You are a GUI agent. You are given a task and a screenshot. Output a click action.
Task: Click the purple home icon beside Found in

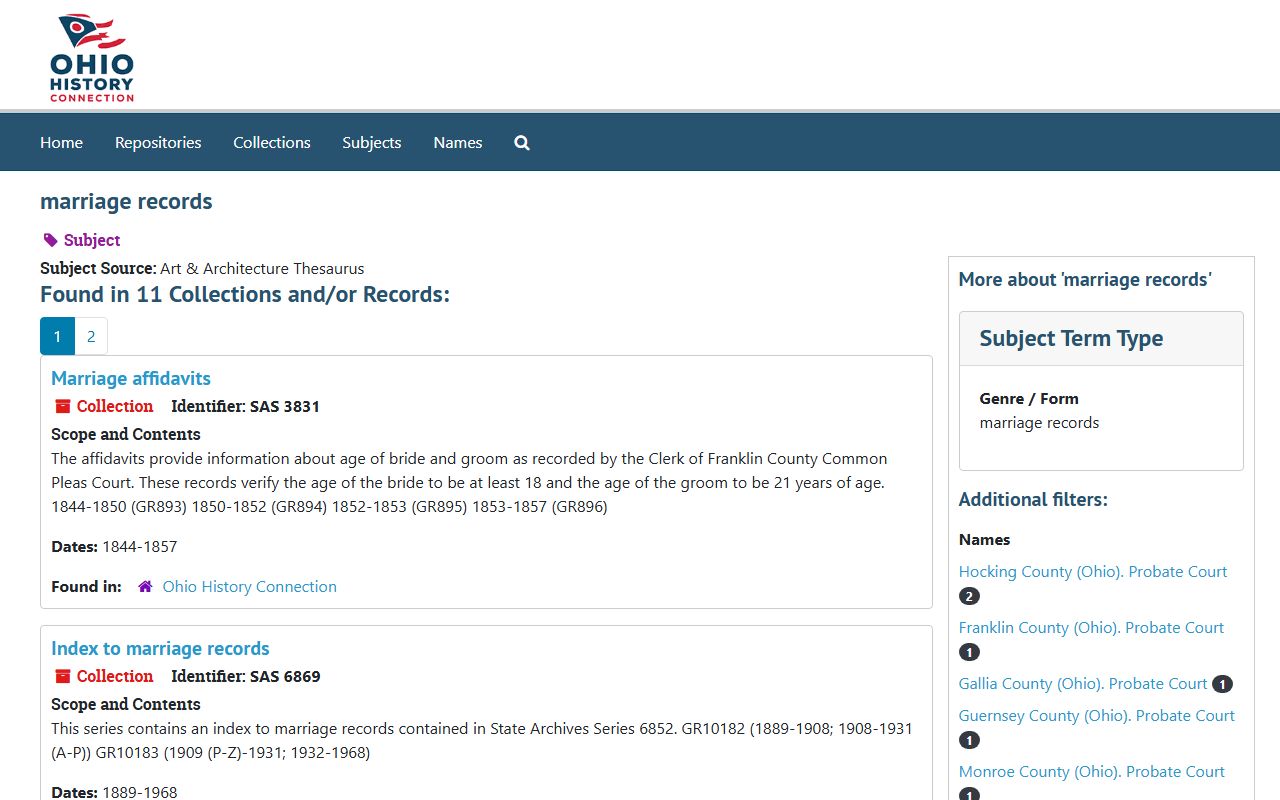[145, 586]
